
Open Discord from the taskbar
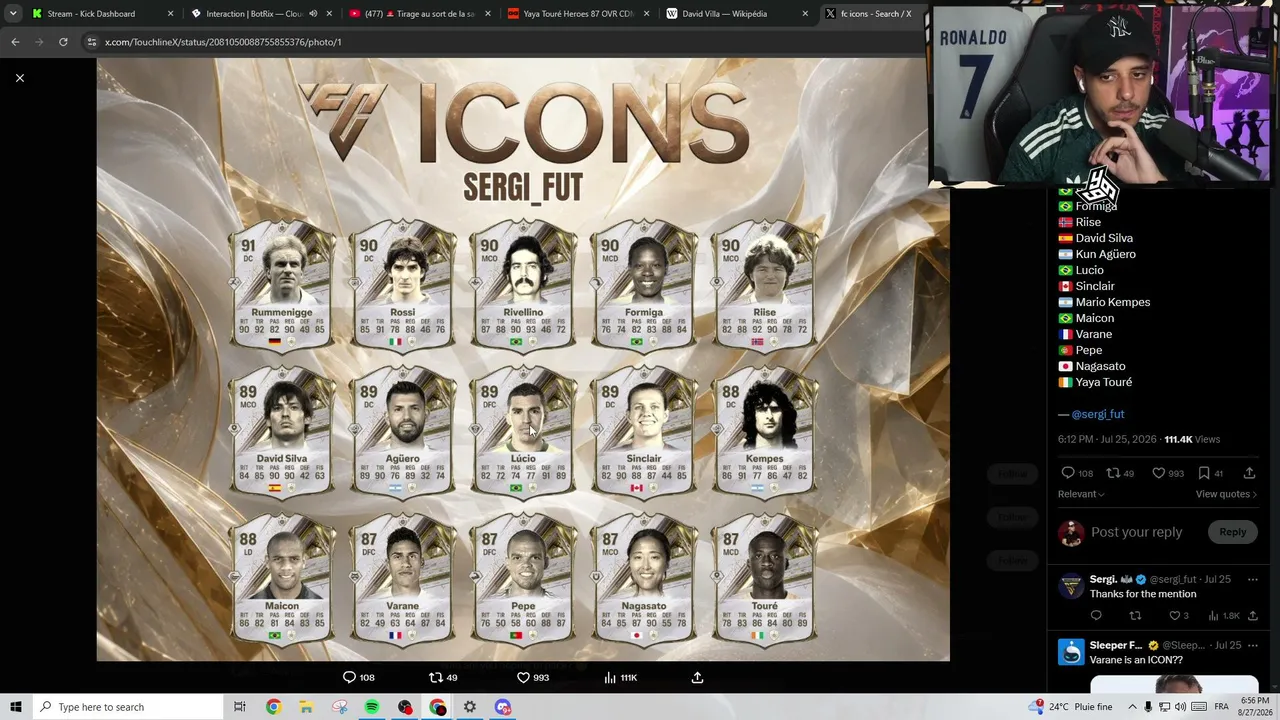(x=503, y=707)
